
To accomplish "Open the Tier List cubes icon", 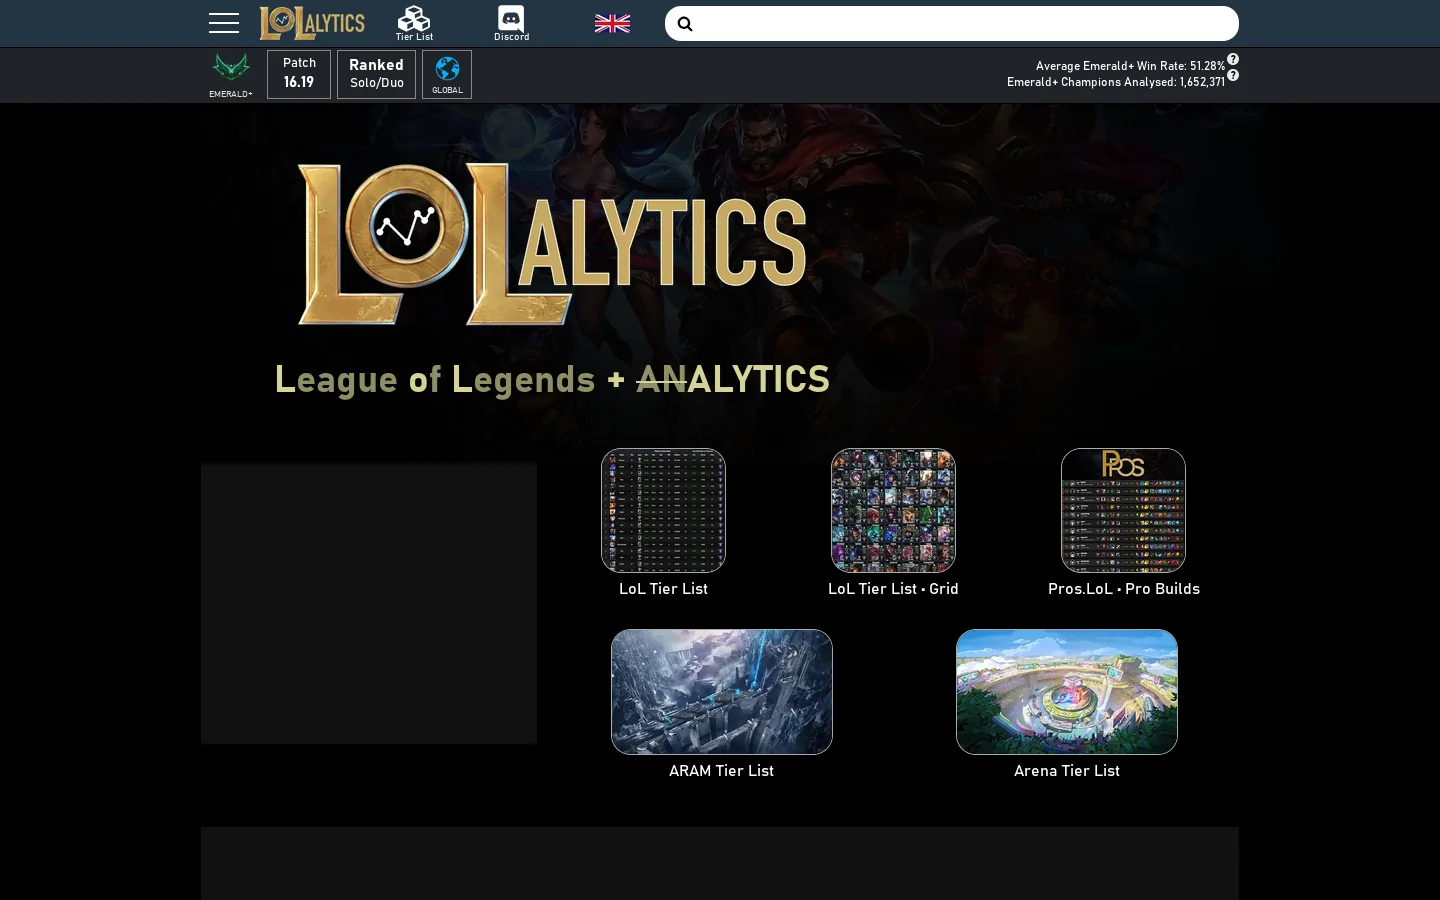I will (414, 23).
